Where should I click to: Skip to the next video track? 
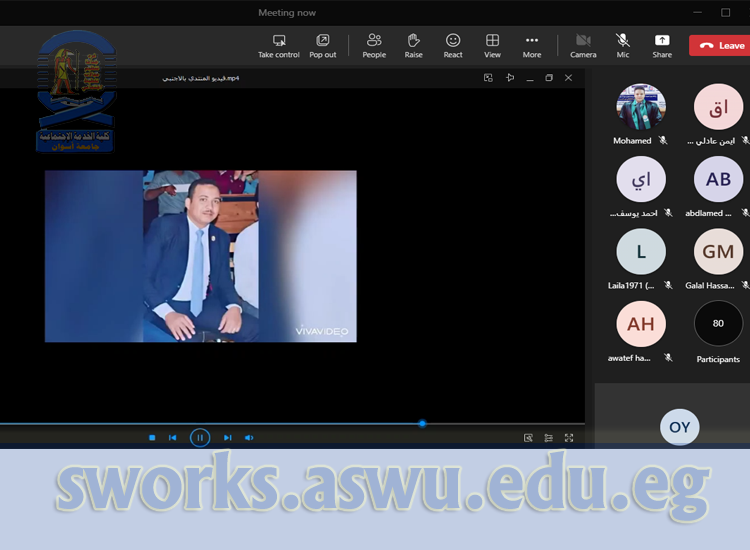[x=228, y=437]
